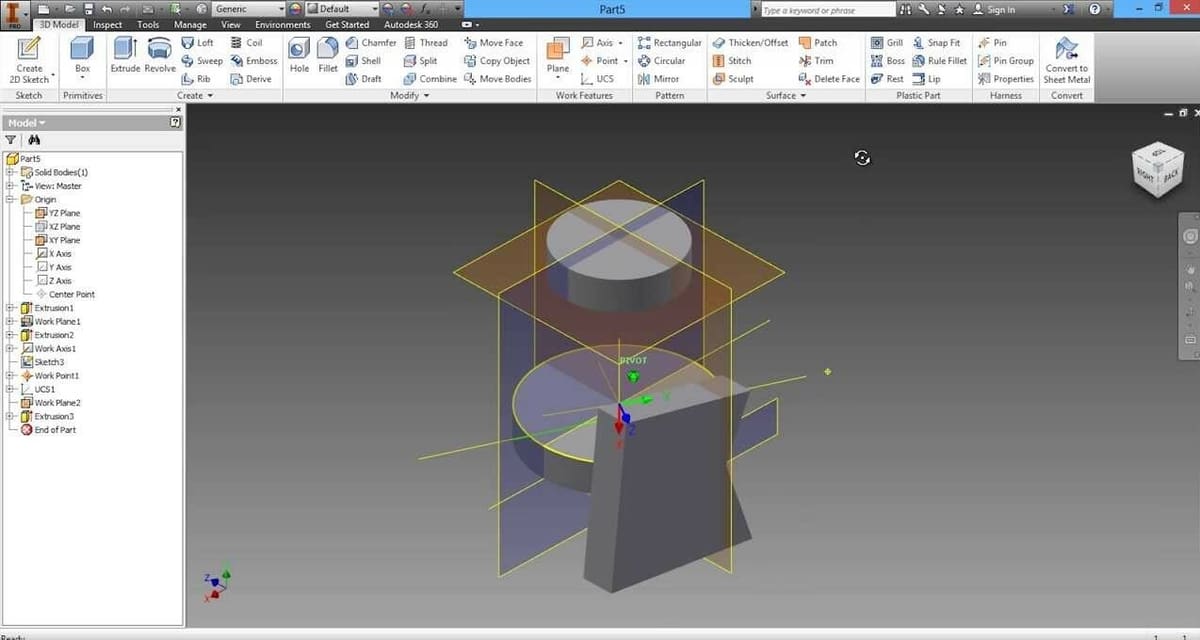Image resolution: width=1200 pixels, height=640 pixels.
Task: Pick the Sweep tool
Action: 202,61
